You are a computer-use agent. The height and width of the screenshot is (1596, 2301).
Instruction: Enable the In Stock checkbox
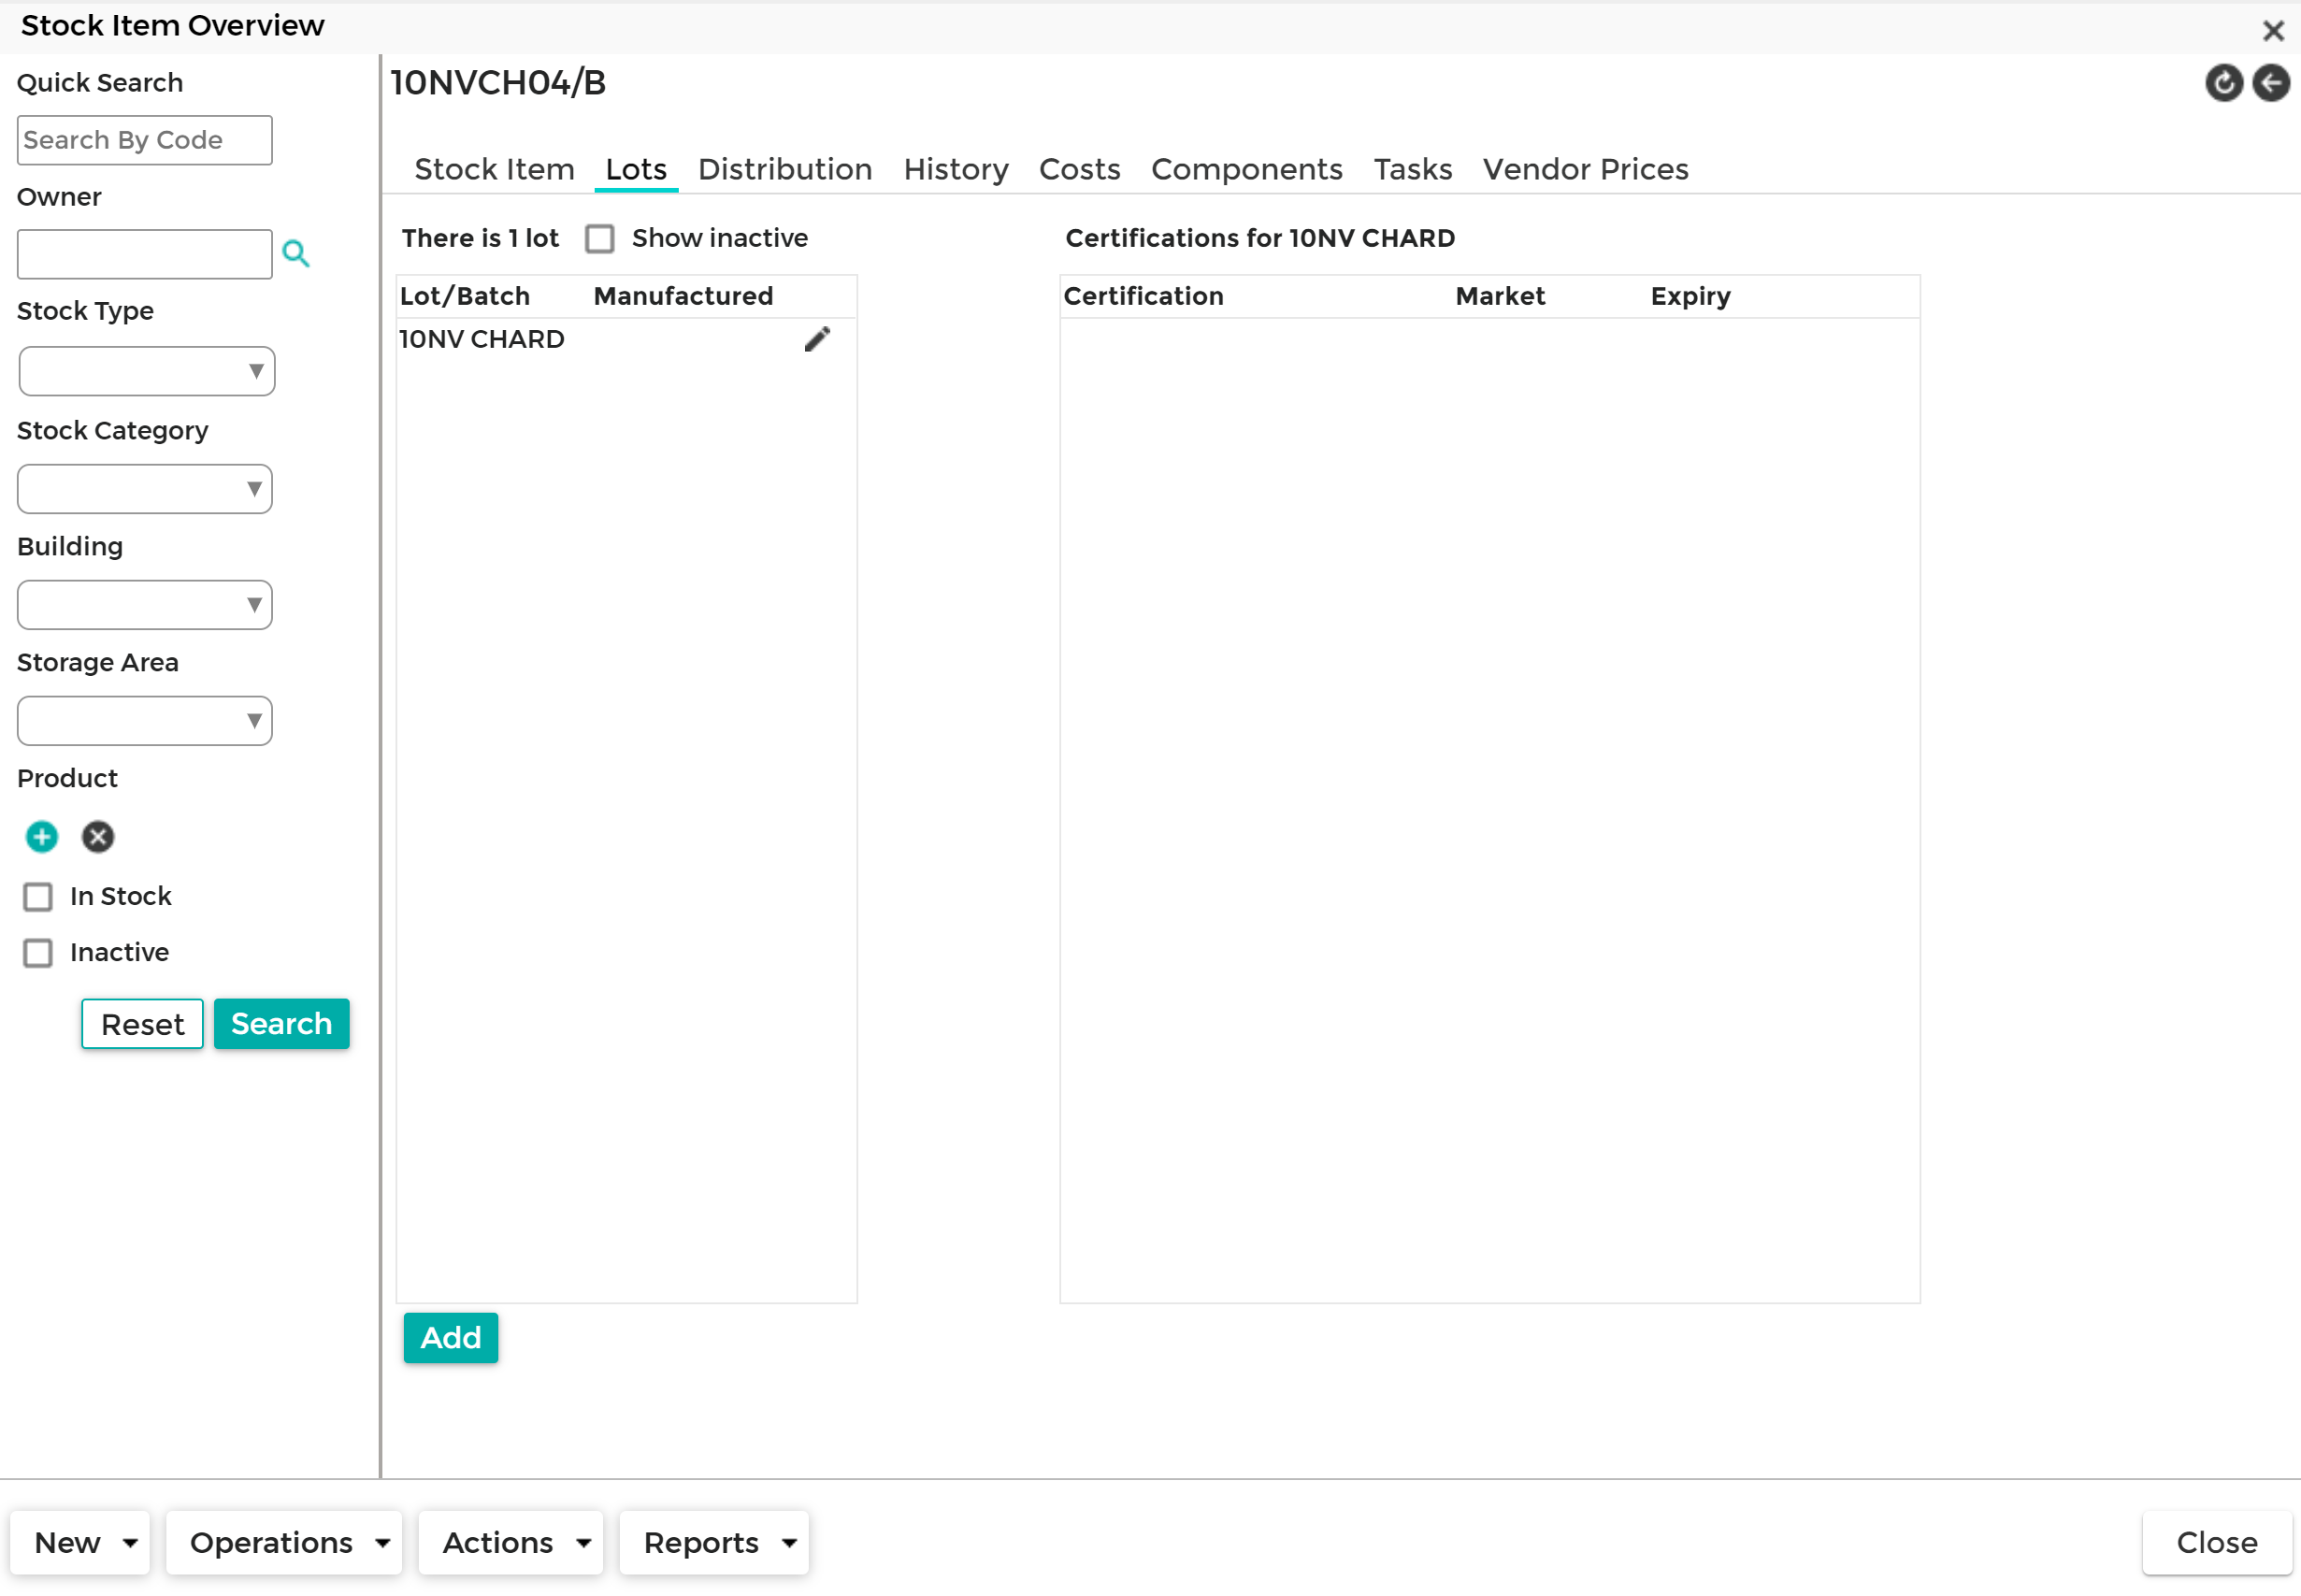(x=38, y=897)
